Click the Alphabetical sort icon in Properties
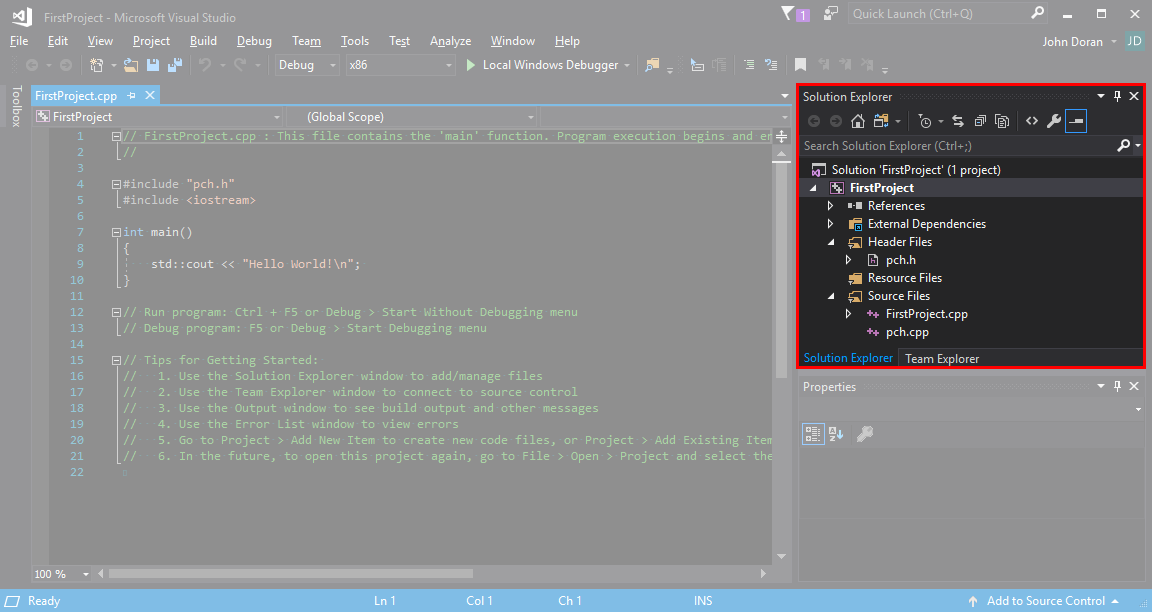The image size is (1152, 612). tap(836, 434)
